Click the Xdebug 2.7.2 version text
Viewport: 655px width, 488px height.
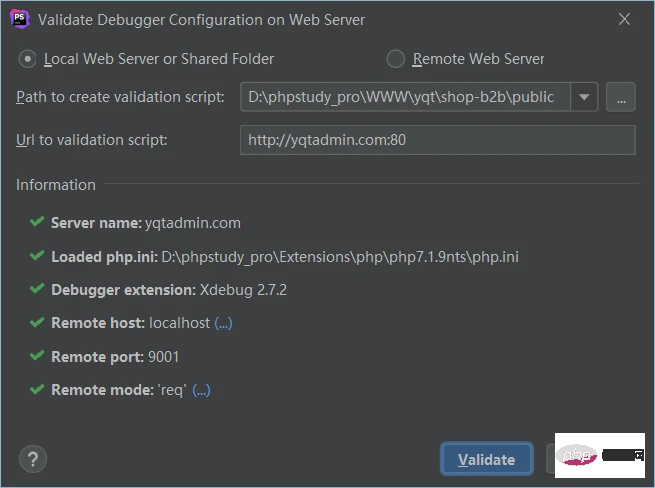tap(243, 290)
